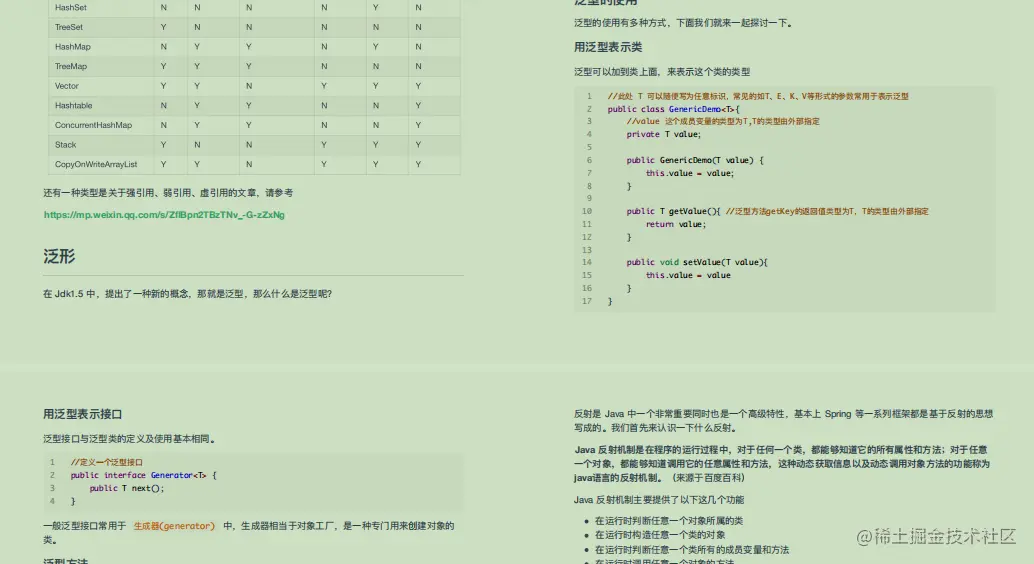Click code line public class GenericDemo<T>{
This screenshot has height=564, width=1034.
[673, 109]
